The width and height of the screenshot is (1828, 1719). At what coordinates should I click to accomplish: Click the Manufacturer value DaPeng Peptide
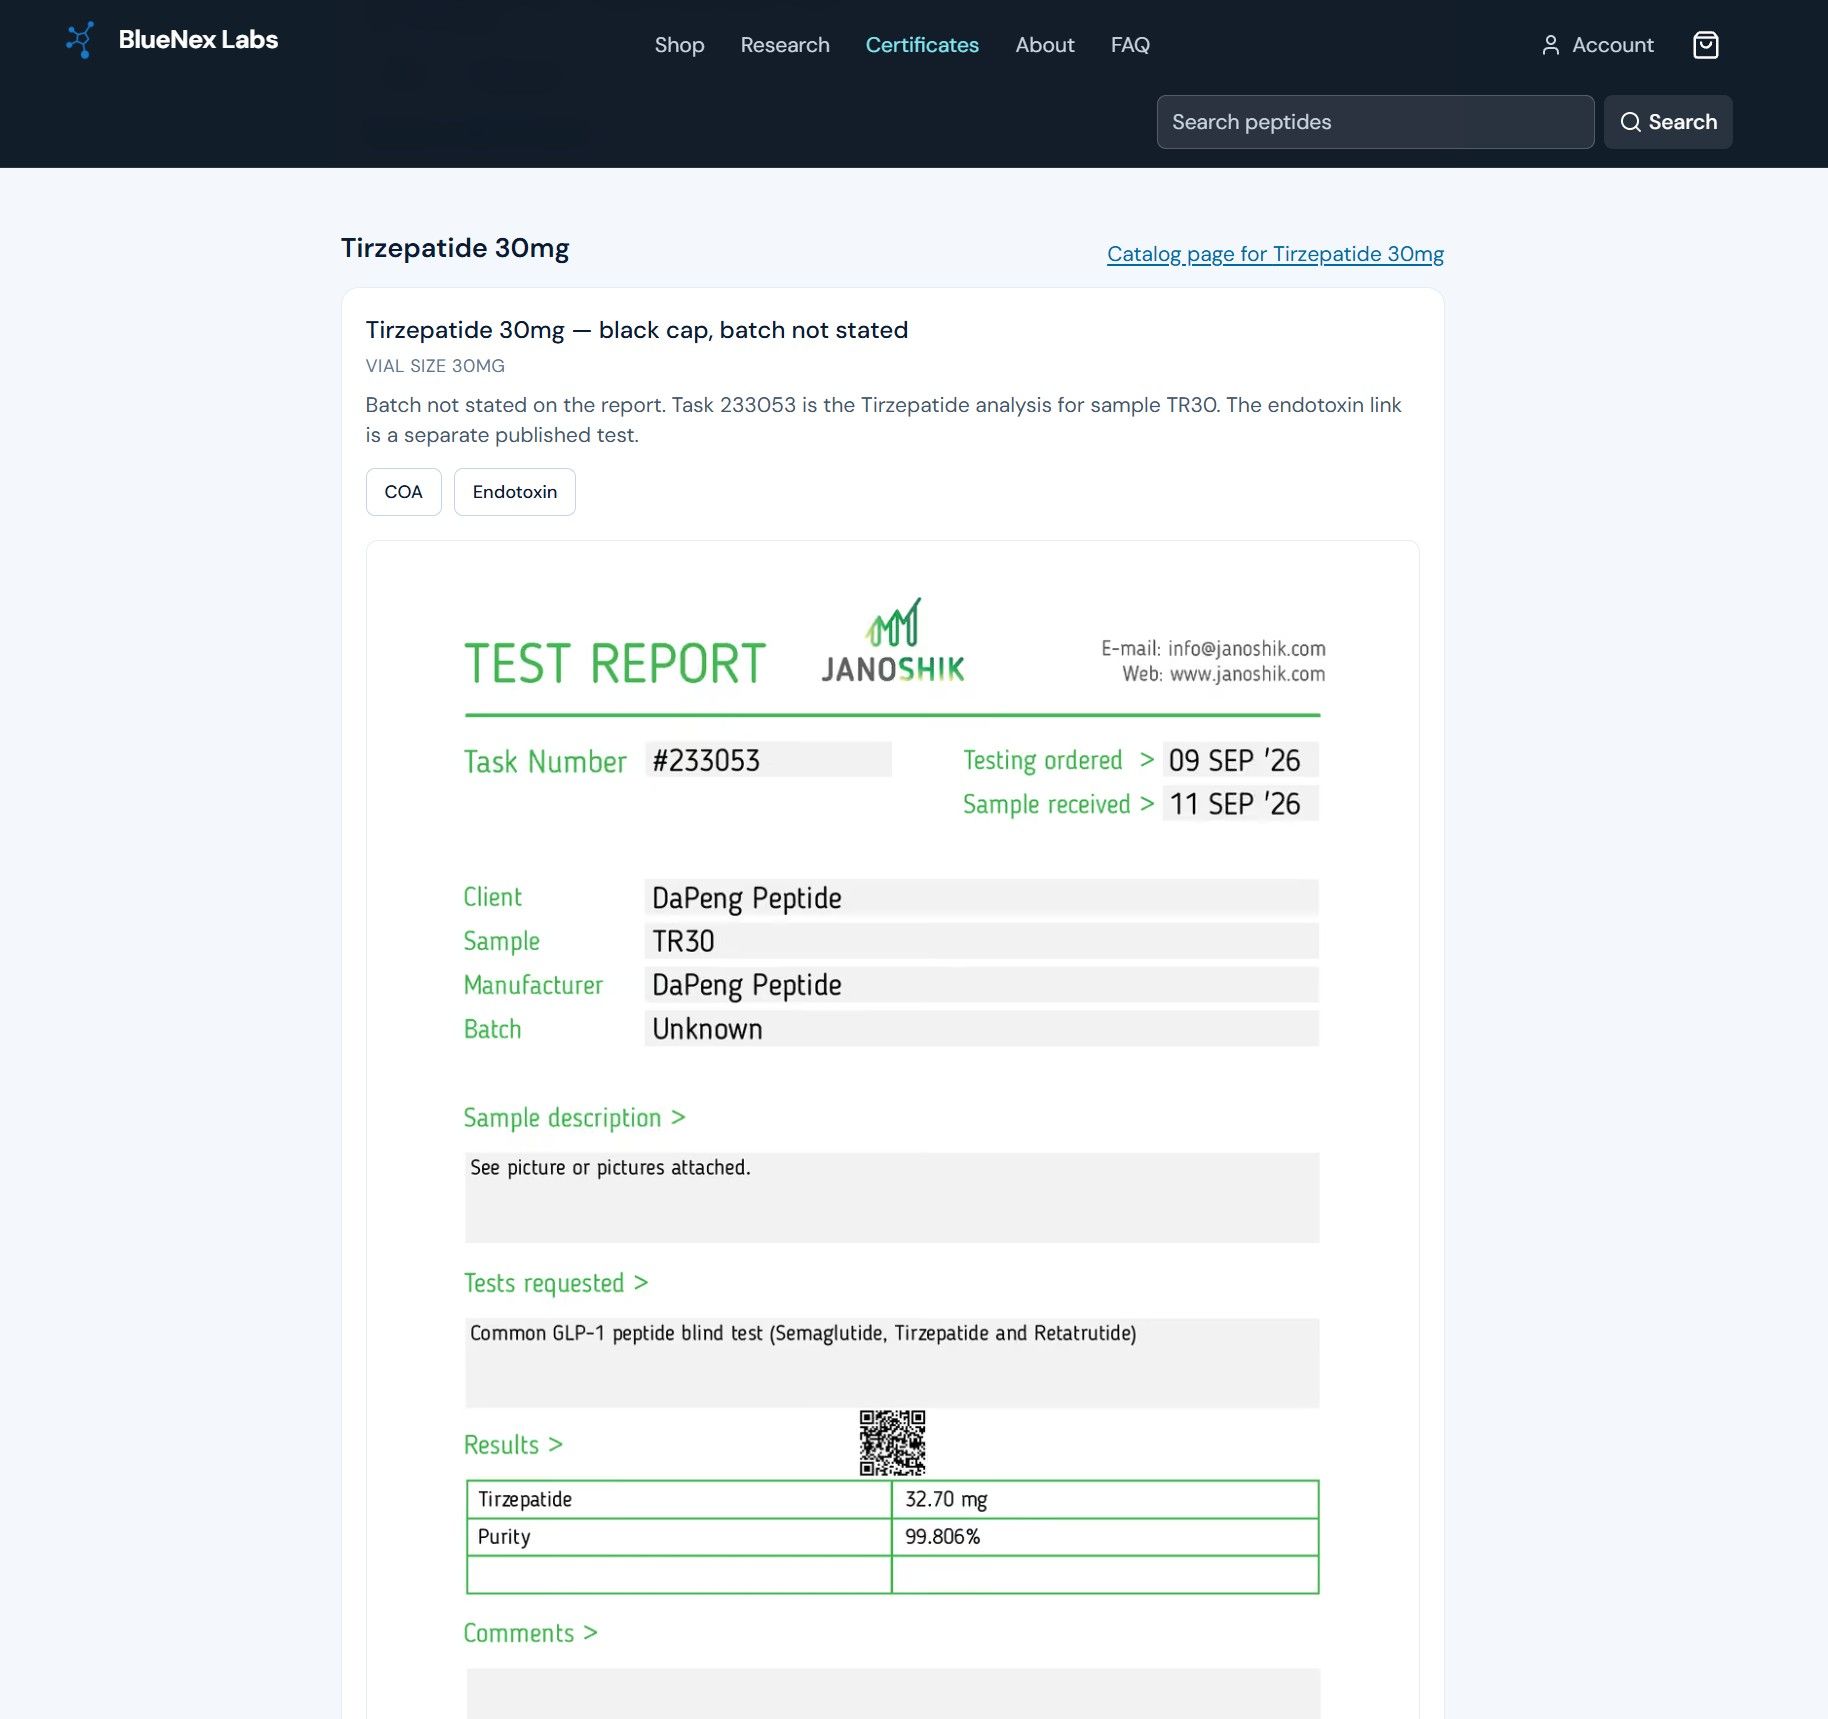746,985
